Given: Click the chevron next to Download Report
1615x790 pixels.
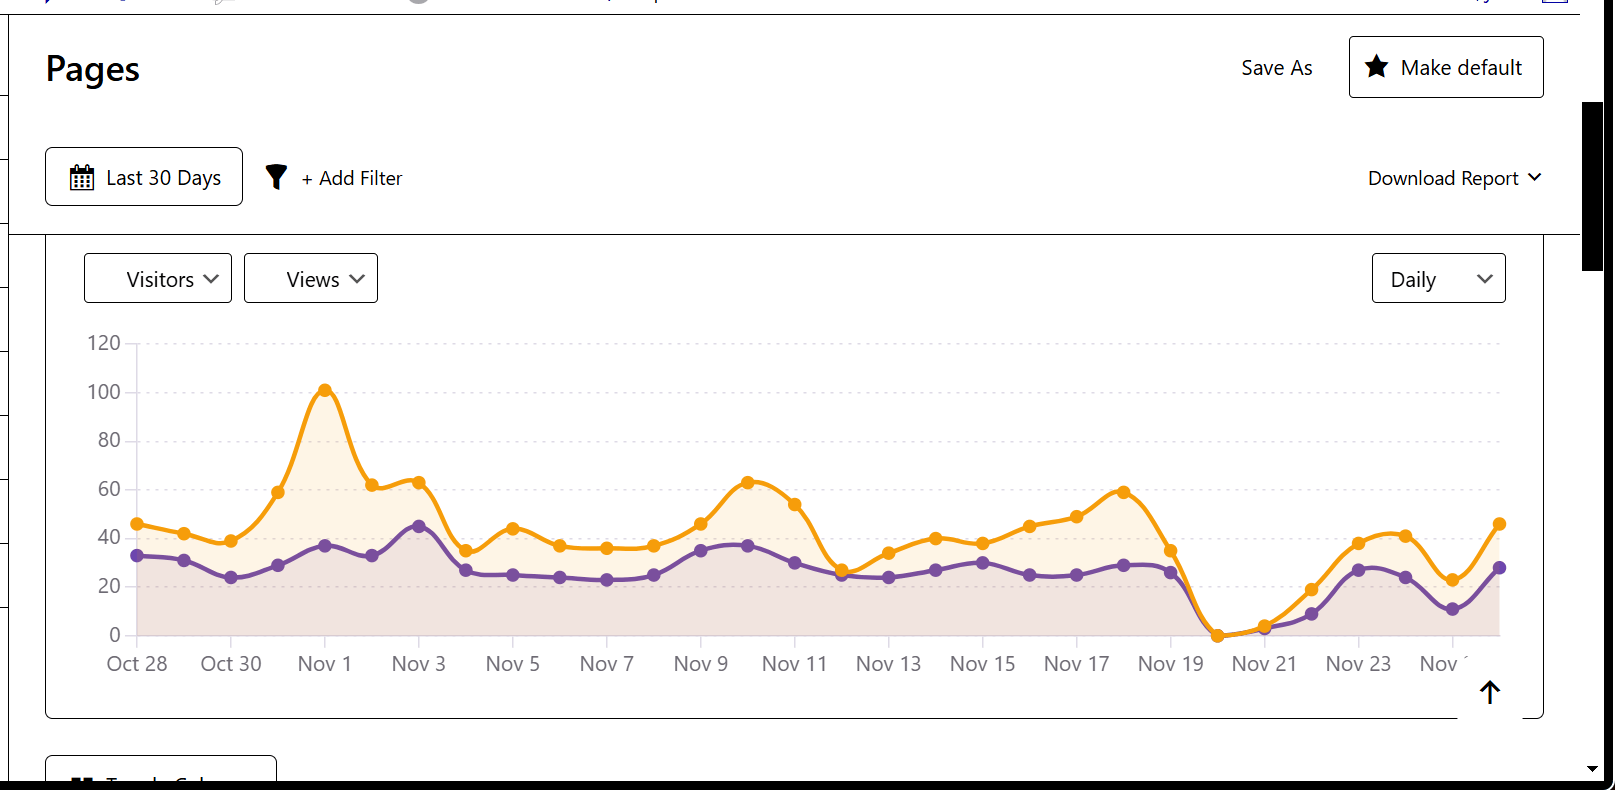Looking at the screenshot, I should (x=1535, y=178).
